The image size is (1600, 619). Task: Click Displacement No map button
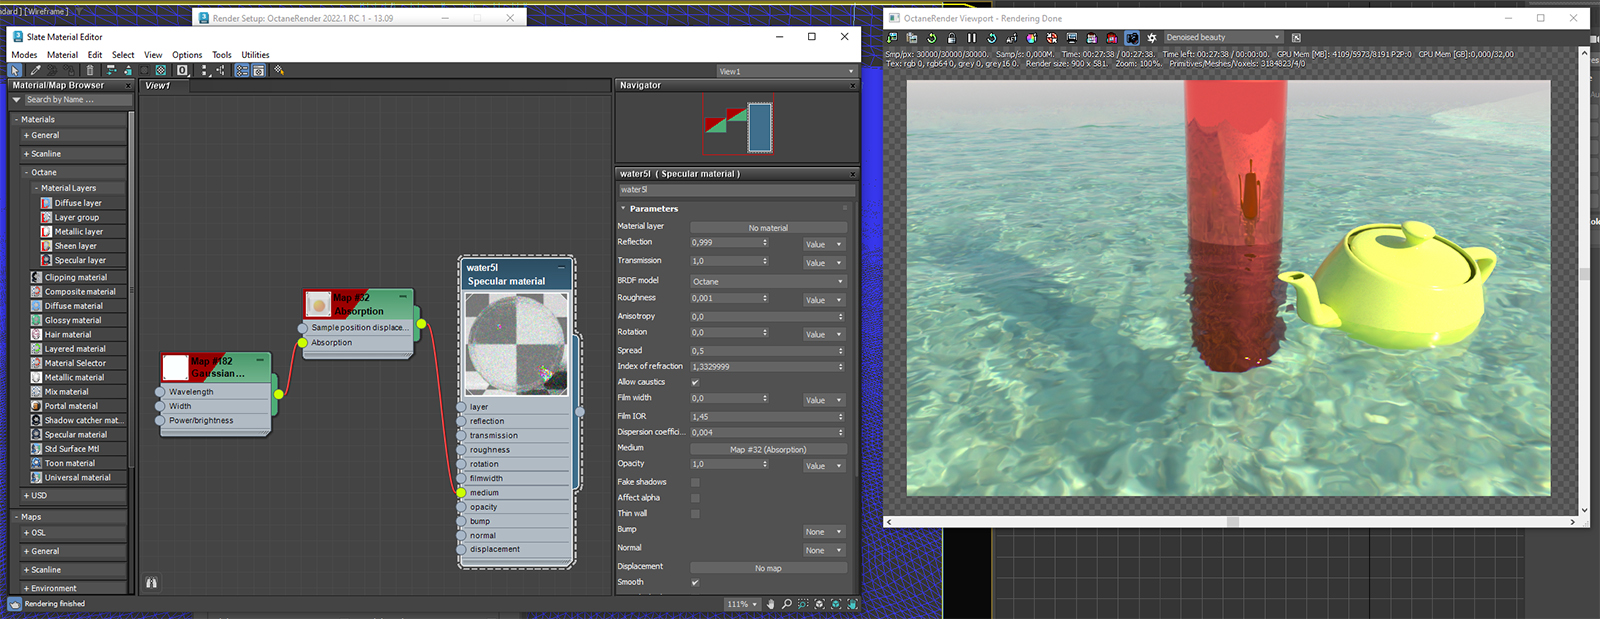(768, 568)
